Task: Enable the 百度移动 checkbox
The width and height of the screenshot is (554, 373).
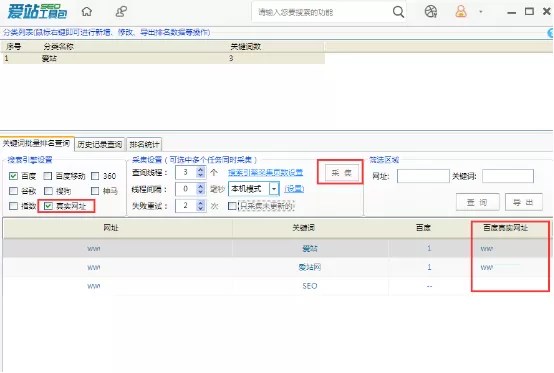Action: (48, 176)
